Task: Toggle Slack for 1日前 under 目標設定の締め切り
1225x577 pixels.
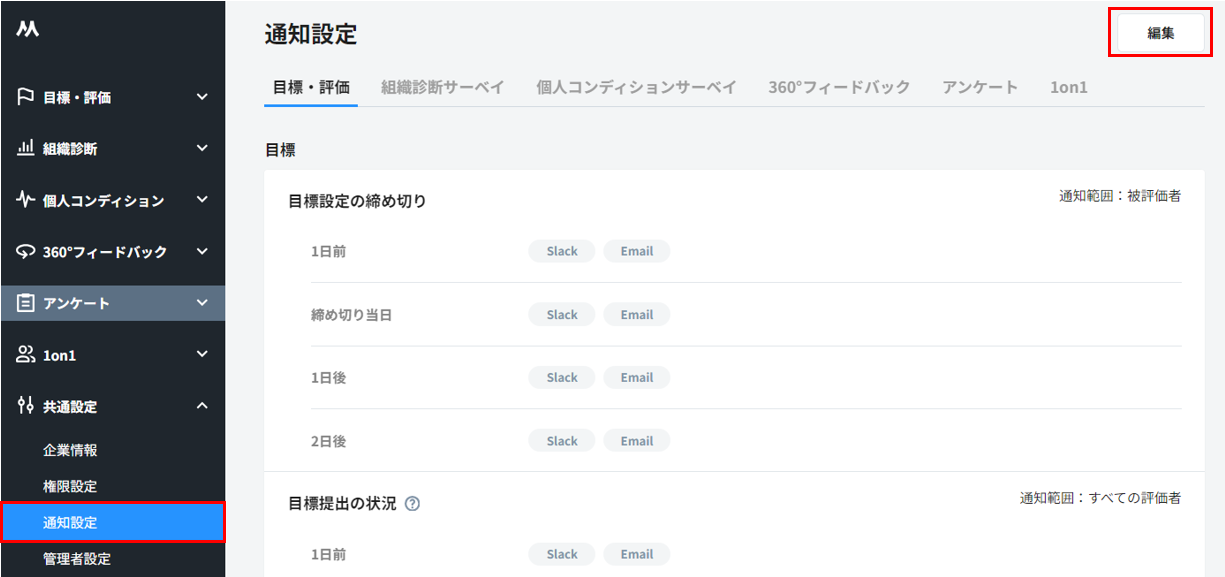Action: pyautogui.click(x=561, y=252)
